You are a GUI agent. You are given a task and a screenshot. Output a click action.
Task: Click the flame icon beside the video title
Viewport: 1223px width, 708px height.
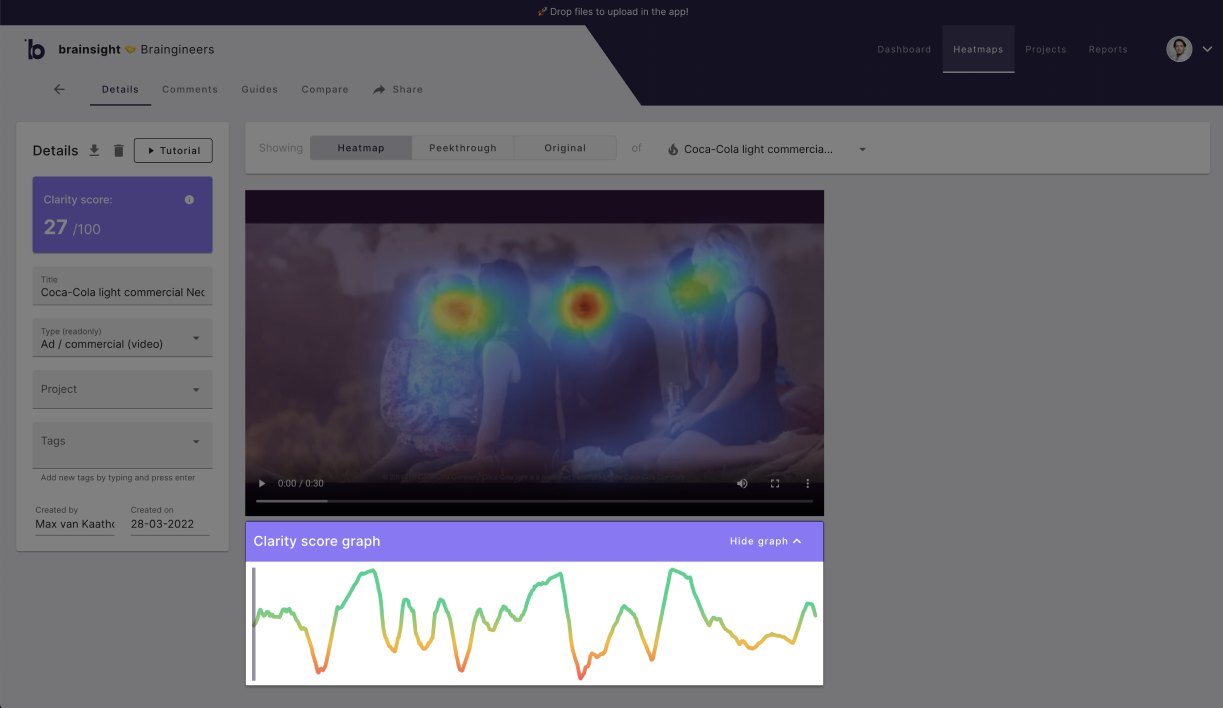coord(673,149)
